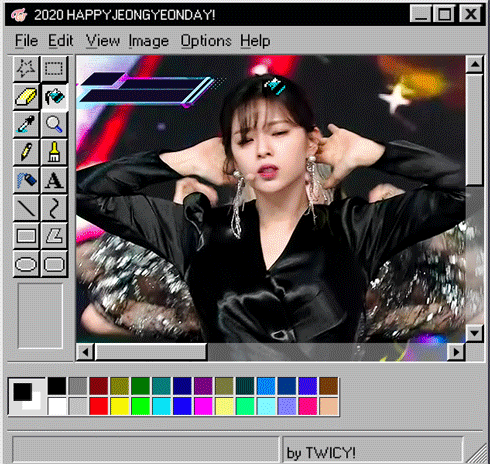
Task: Pick the teal color swatch
Action: (x=161, y=386)
